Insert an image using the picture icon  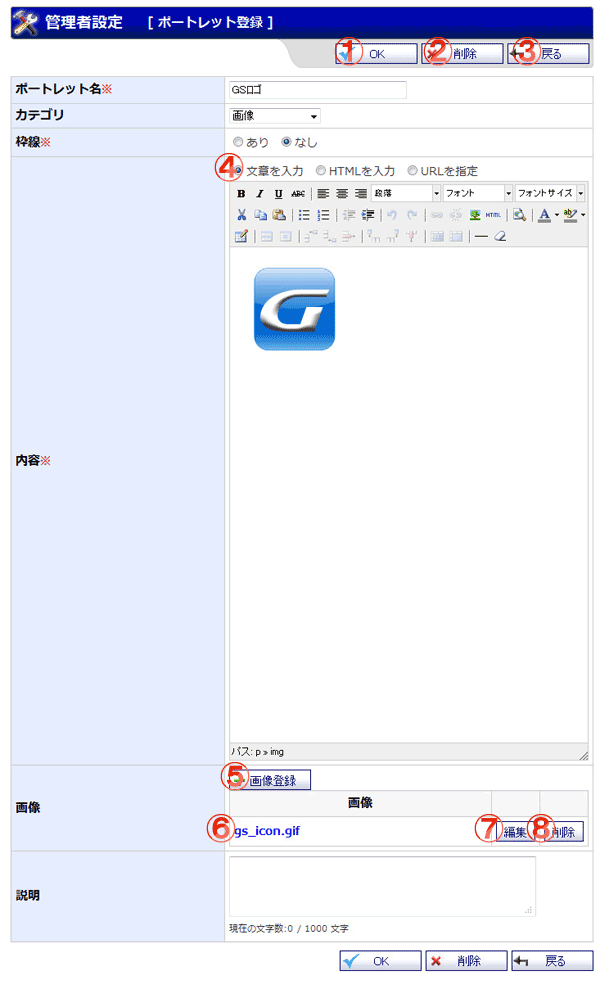pyautogui.click(x=475, y=215)
